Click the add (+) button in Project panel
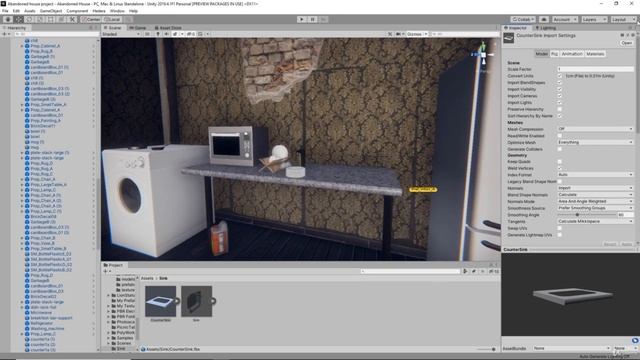 [x=106, y=271]
